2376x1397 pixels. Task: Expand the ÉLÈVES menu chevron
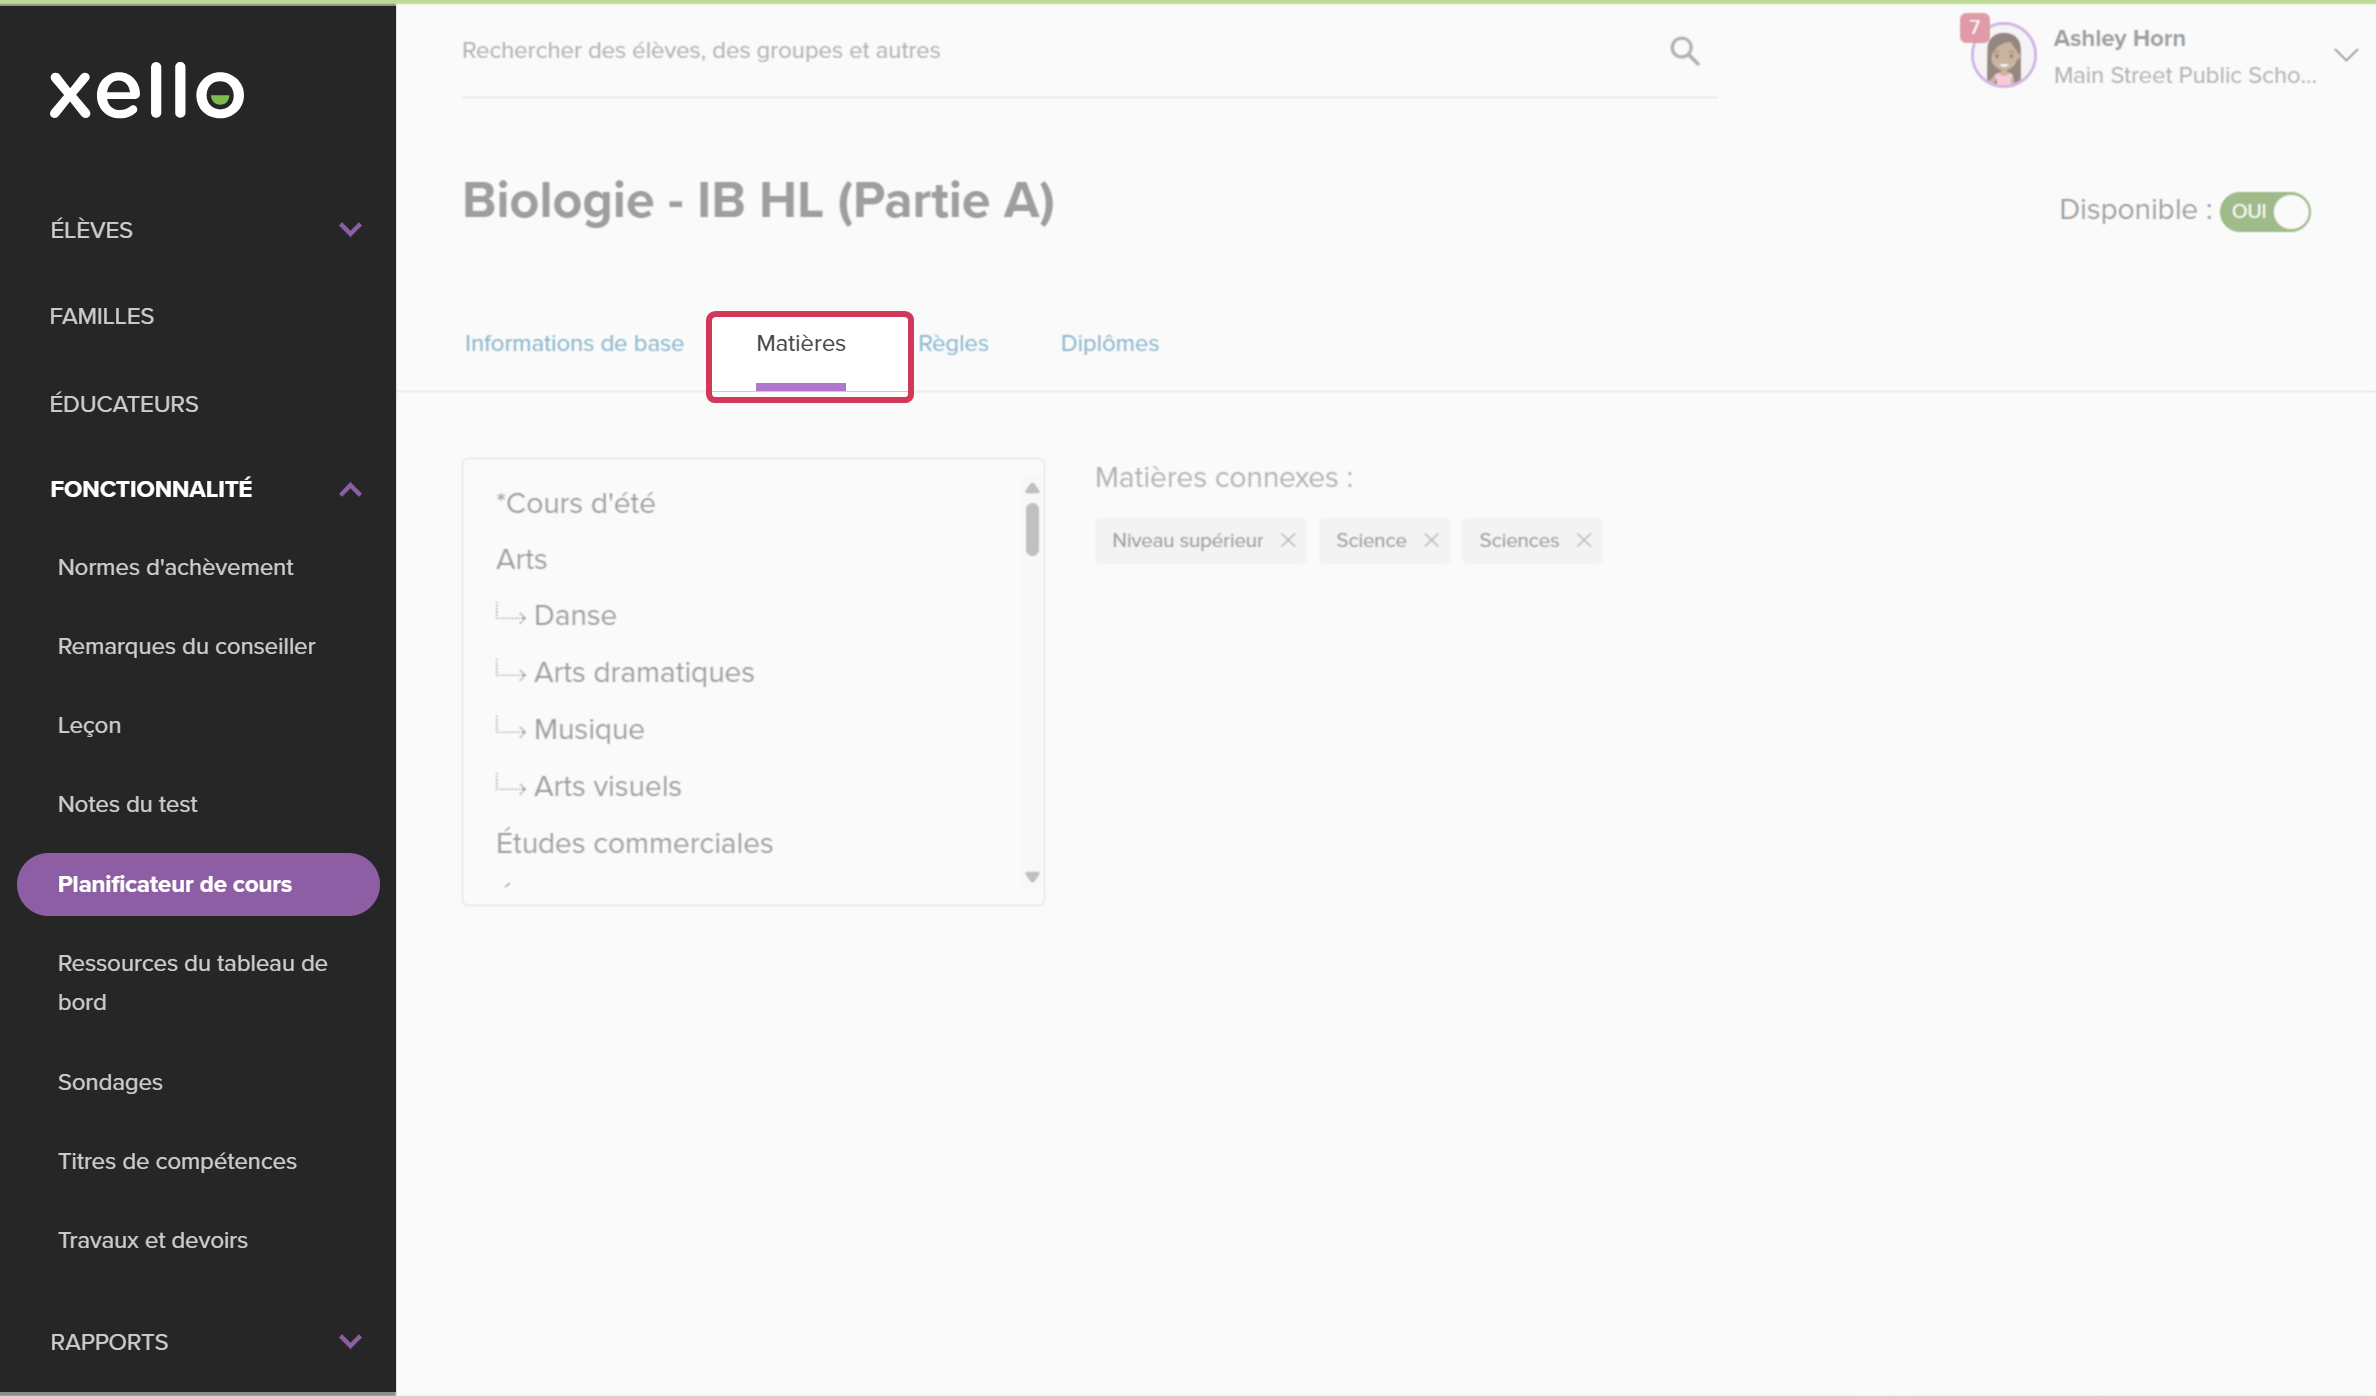click(350, 229)
